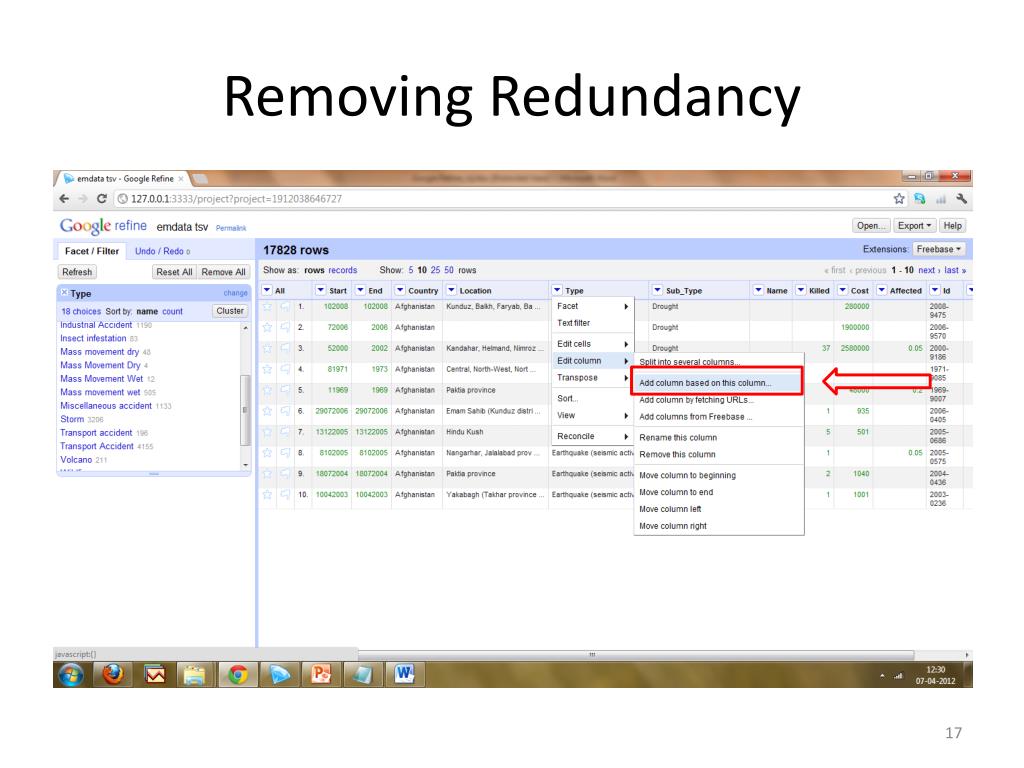Viewport: 1024px width, 768px height.
Task: Launch Firefox from the taskbar
Action: [x=113, y=674]
